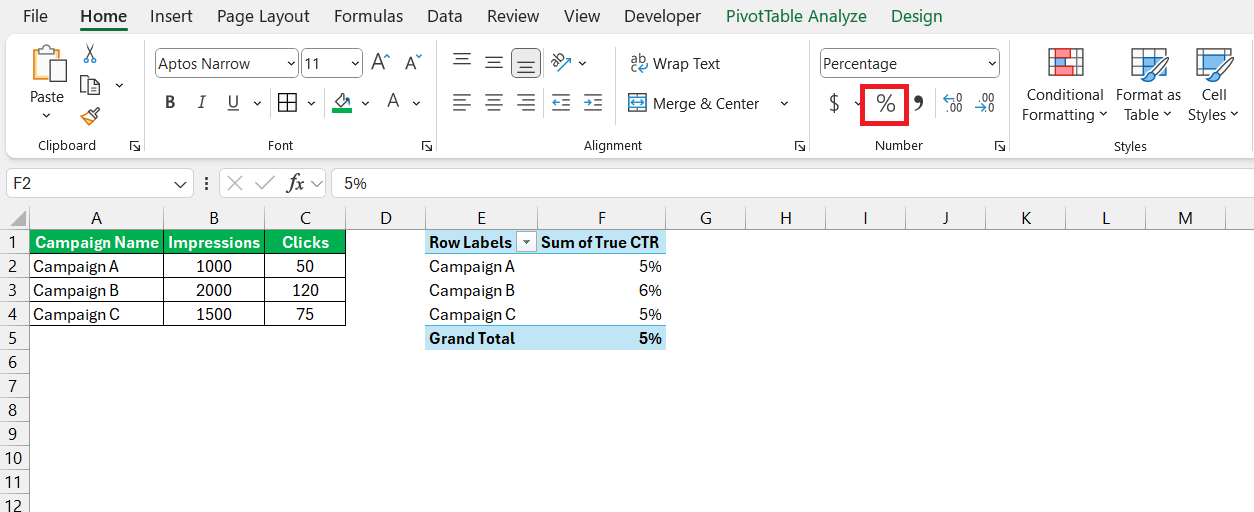Select row 7 header
1254x512 pixels.
tap(14, 386)
